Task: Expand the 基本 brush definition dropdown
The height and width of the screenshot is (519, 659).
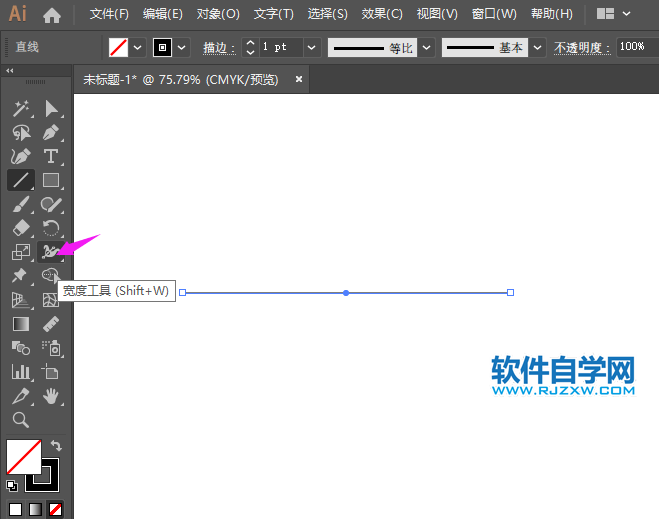Action: (538, 47)
